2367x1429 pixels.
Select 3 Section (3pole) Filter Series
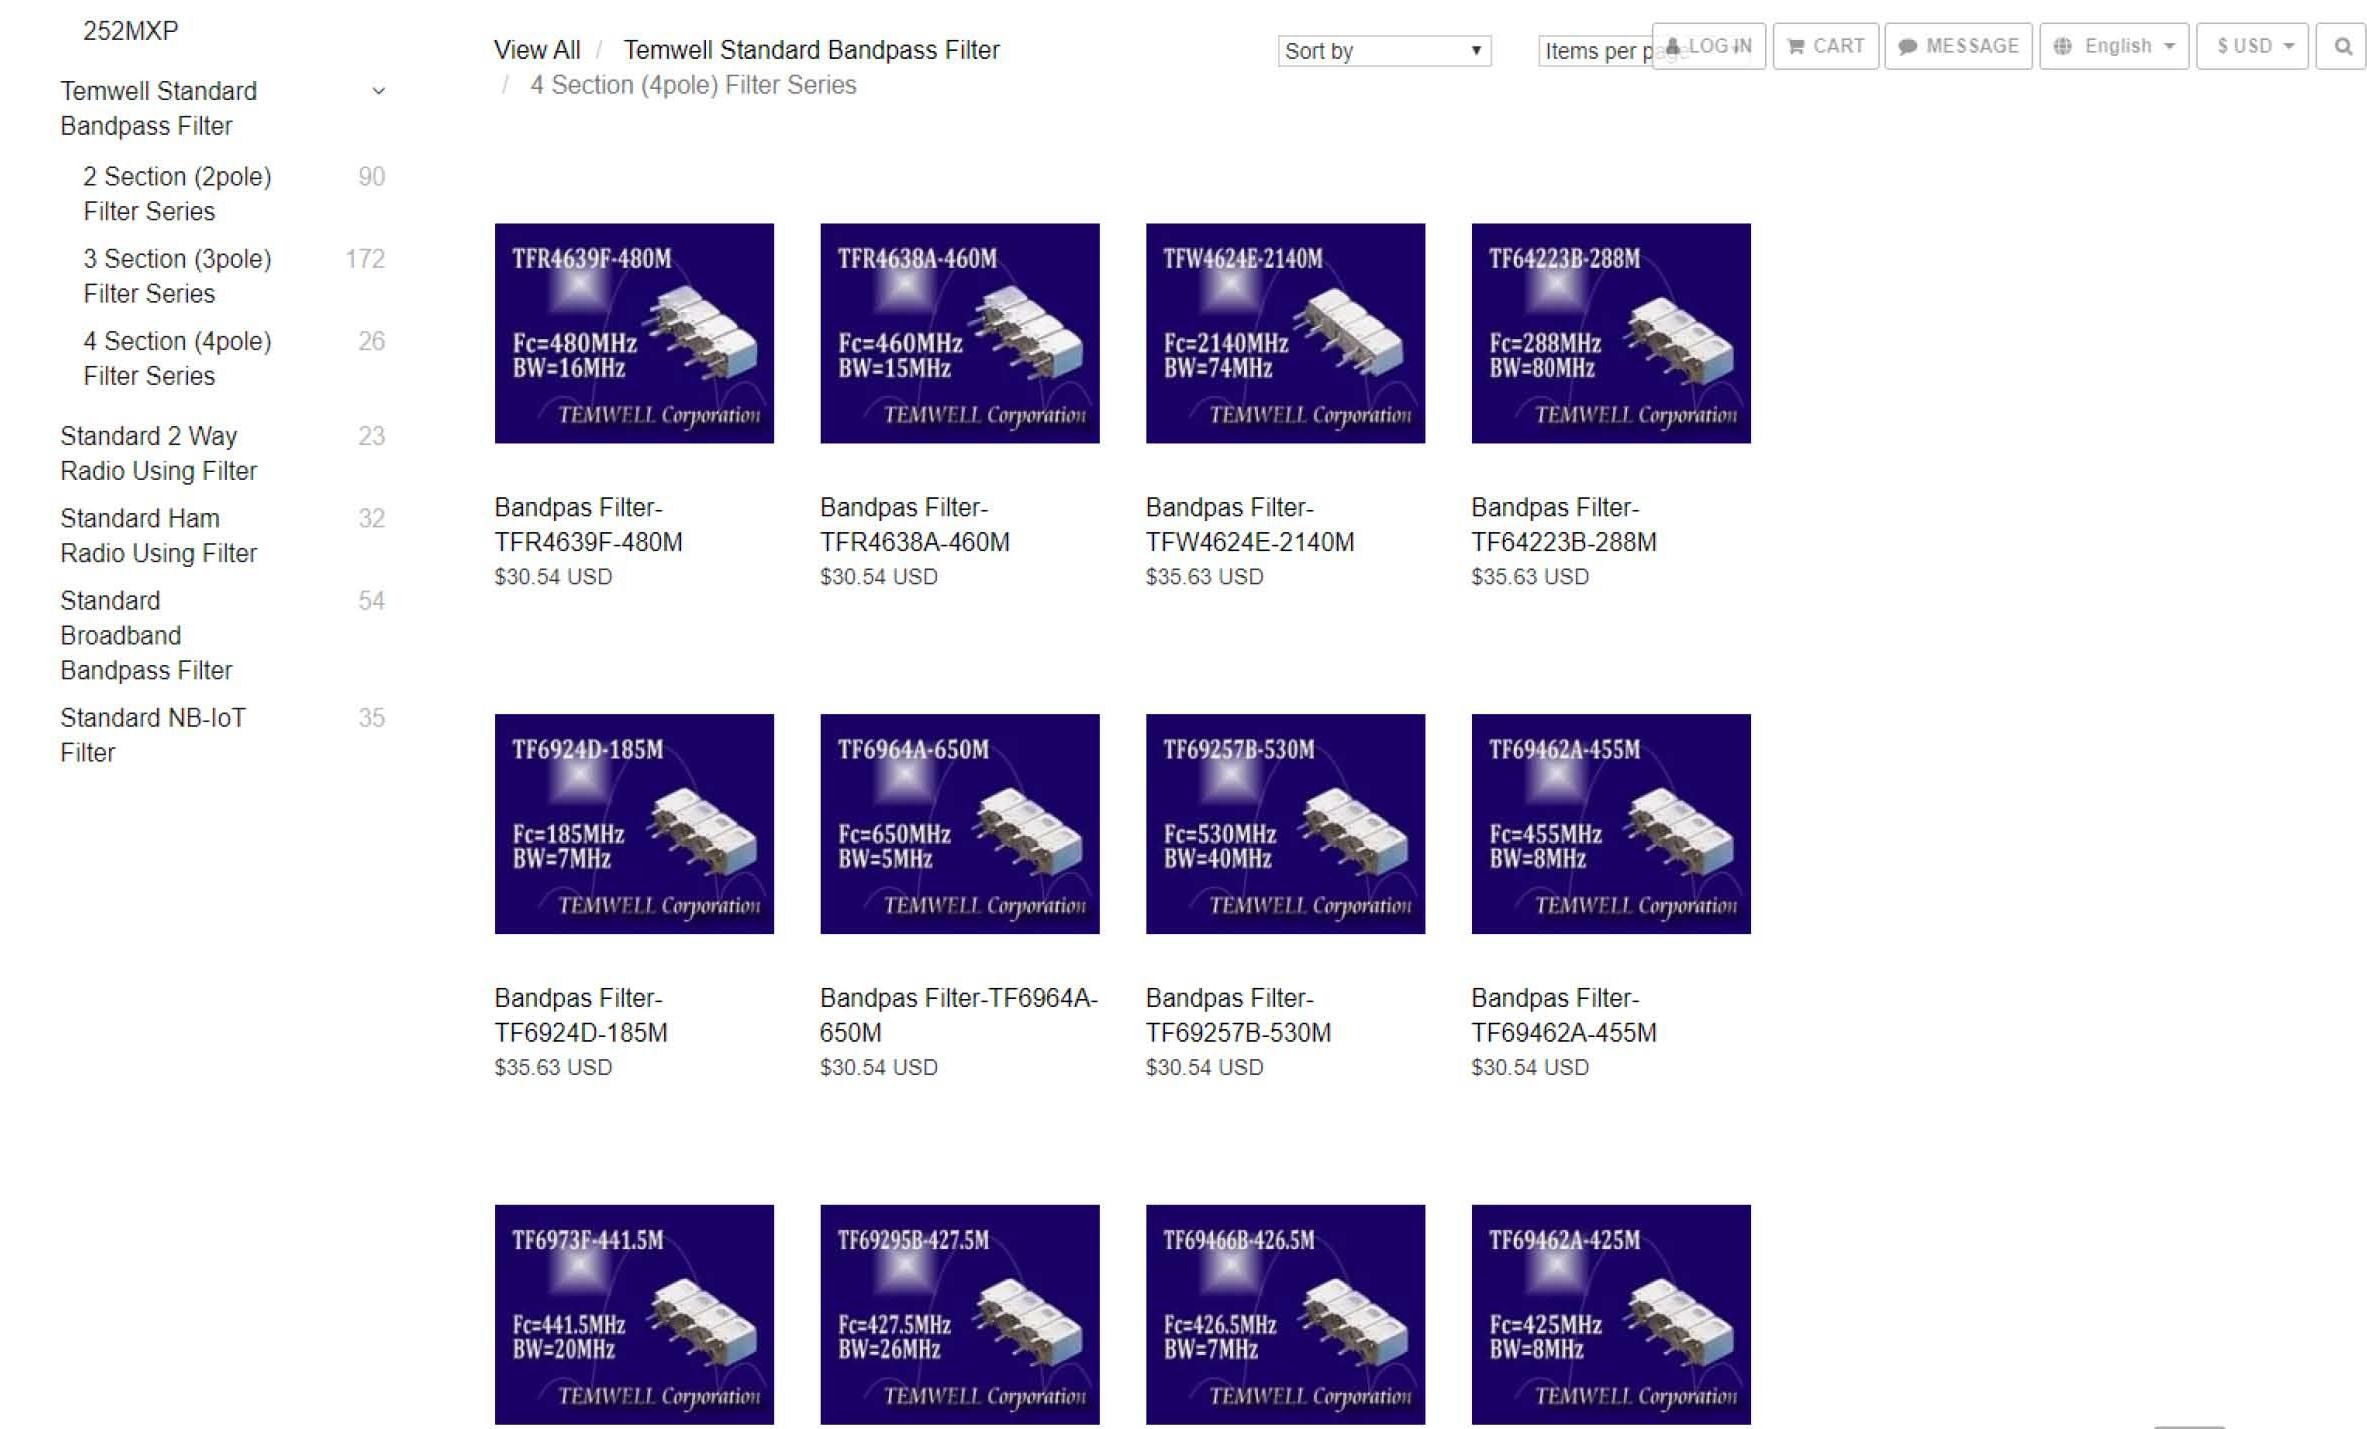(x=177, y=276)
